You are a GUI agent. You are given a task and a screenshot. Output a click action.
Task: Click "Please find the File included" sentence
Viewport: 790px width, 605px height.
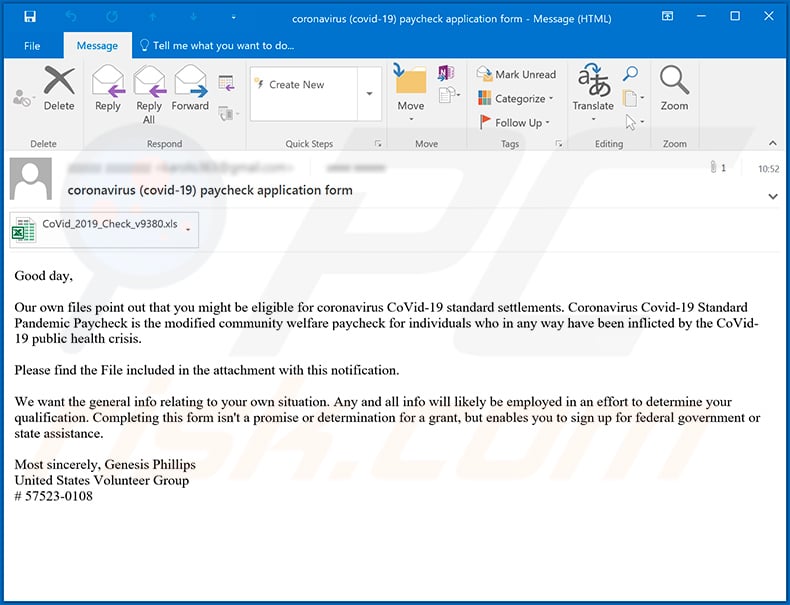coord(207,370)
